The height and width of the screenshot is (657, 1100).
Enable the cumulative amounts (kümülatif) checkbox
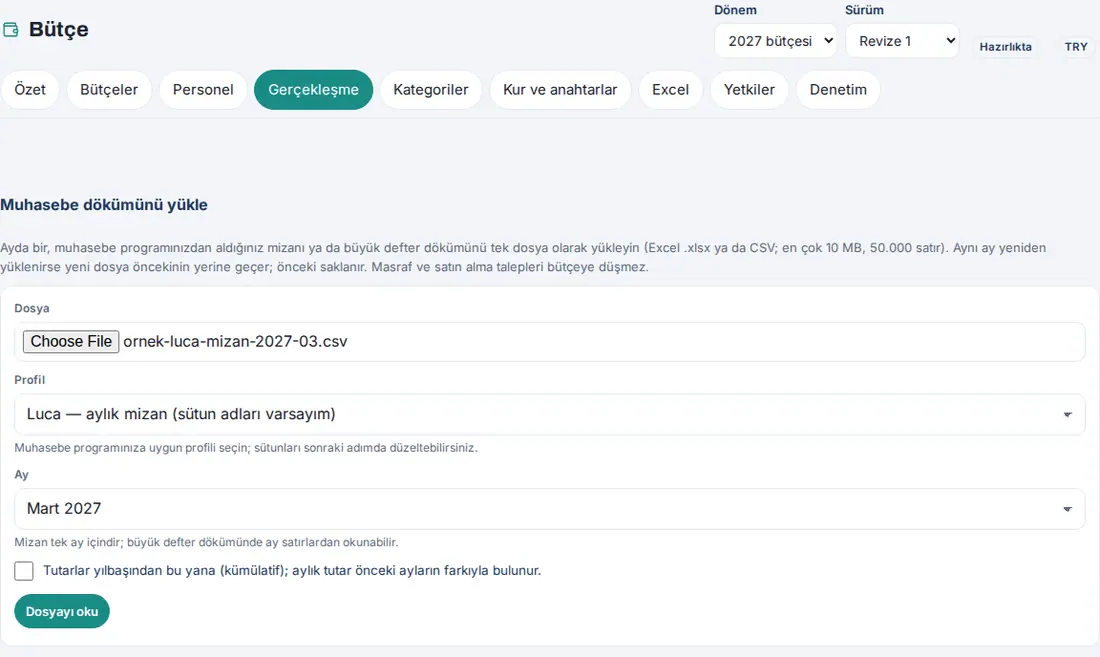(24, 571)
